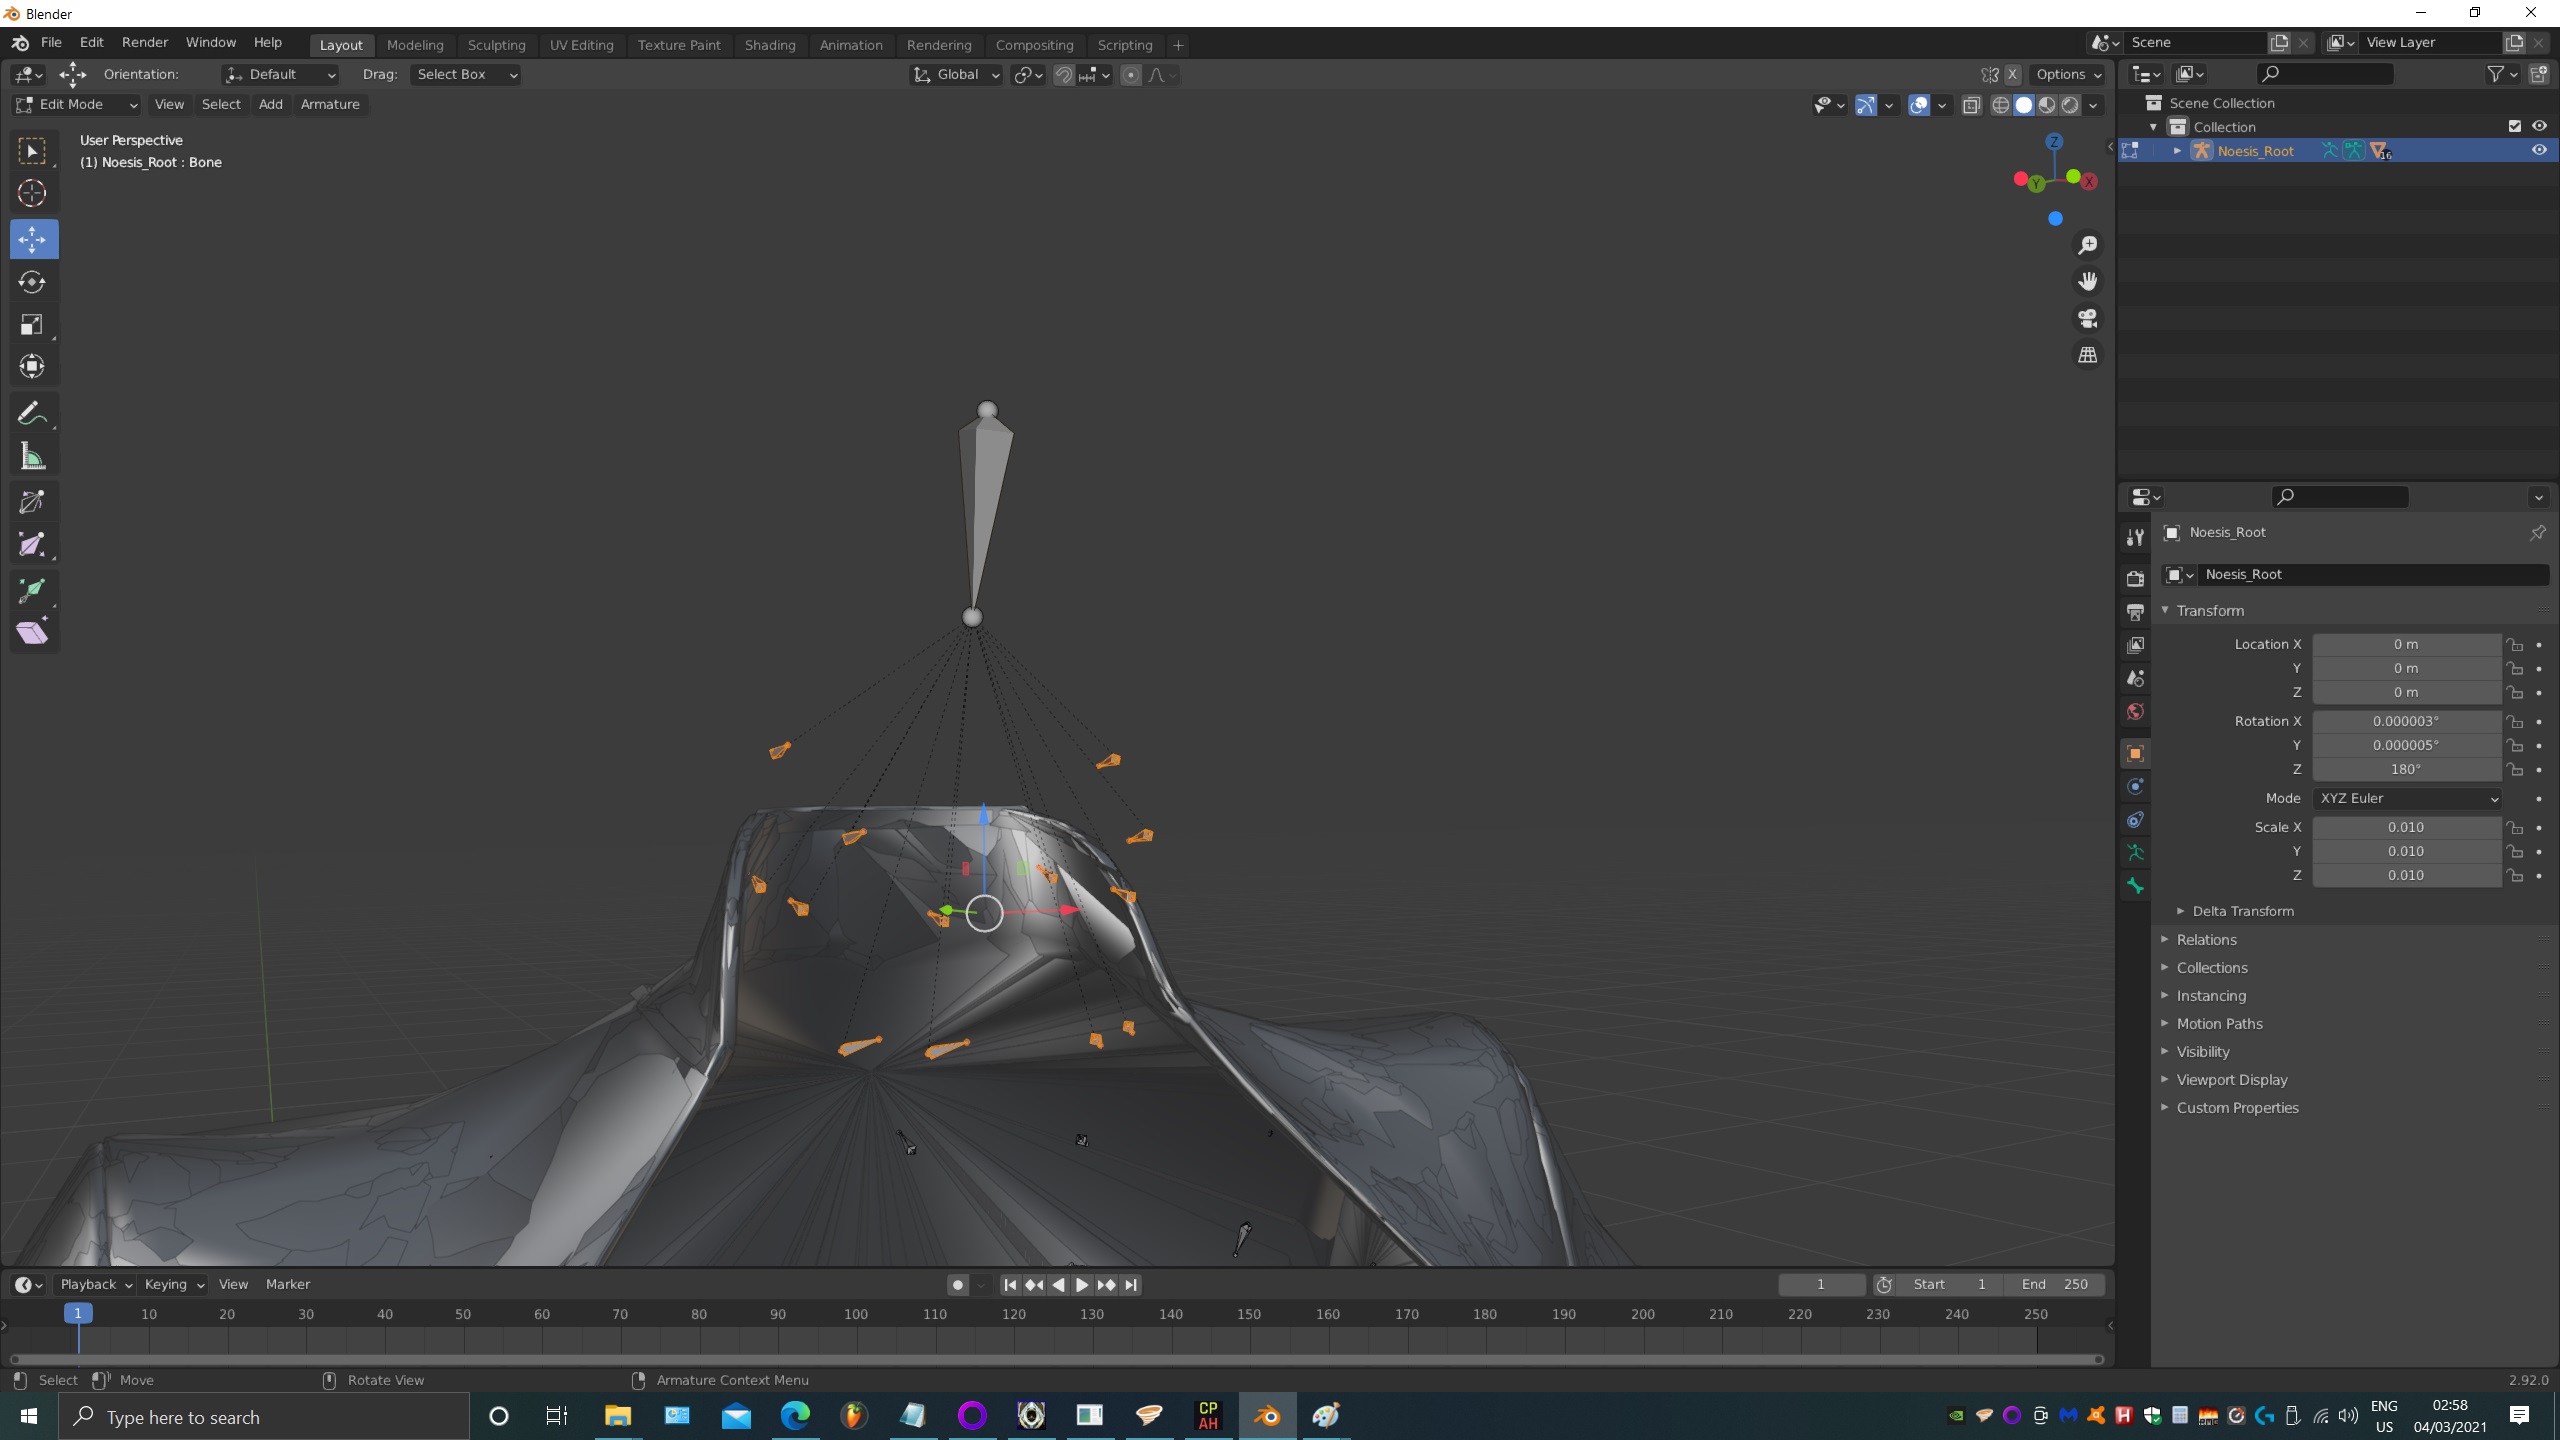Switch to the Shading workspace tab
This screenshot has height=1440, width=2560.
point(770,45)
